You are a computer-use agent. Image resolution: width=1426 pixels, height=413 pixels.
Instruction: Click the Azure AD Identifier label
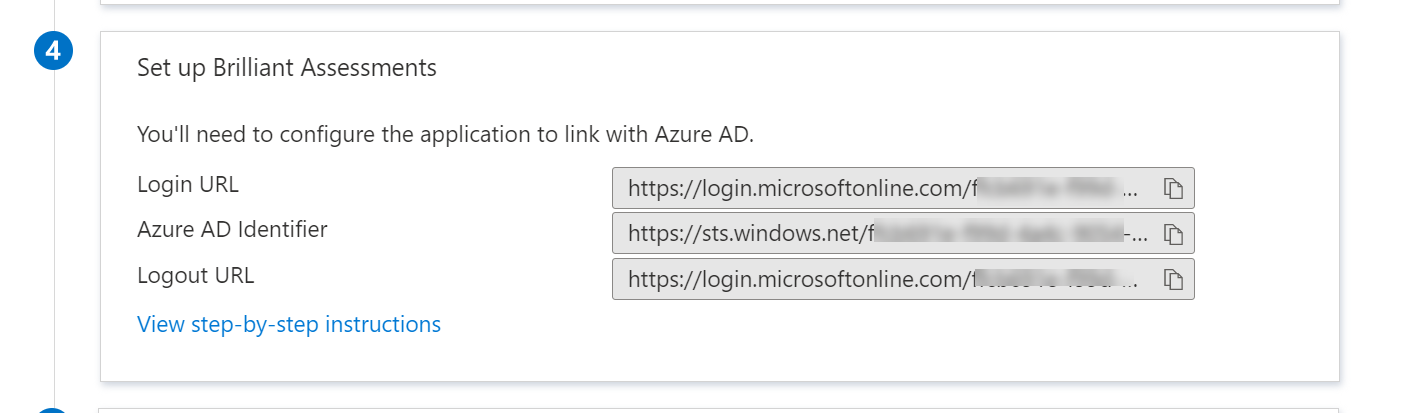click(x=232, y=230)
